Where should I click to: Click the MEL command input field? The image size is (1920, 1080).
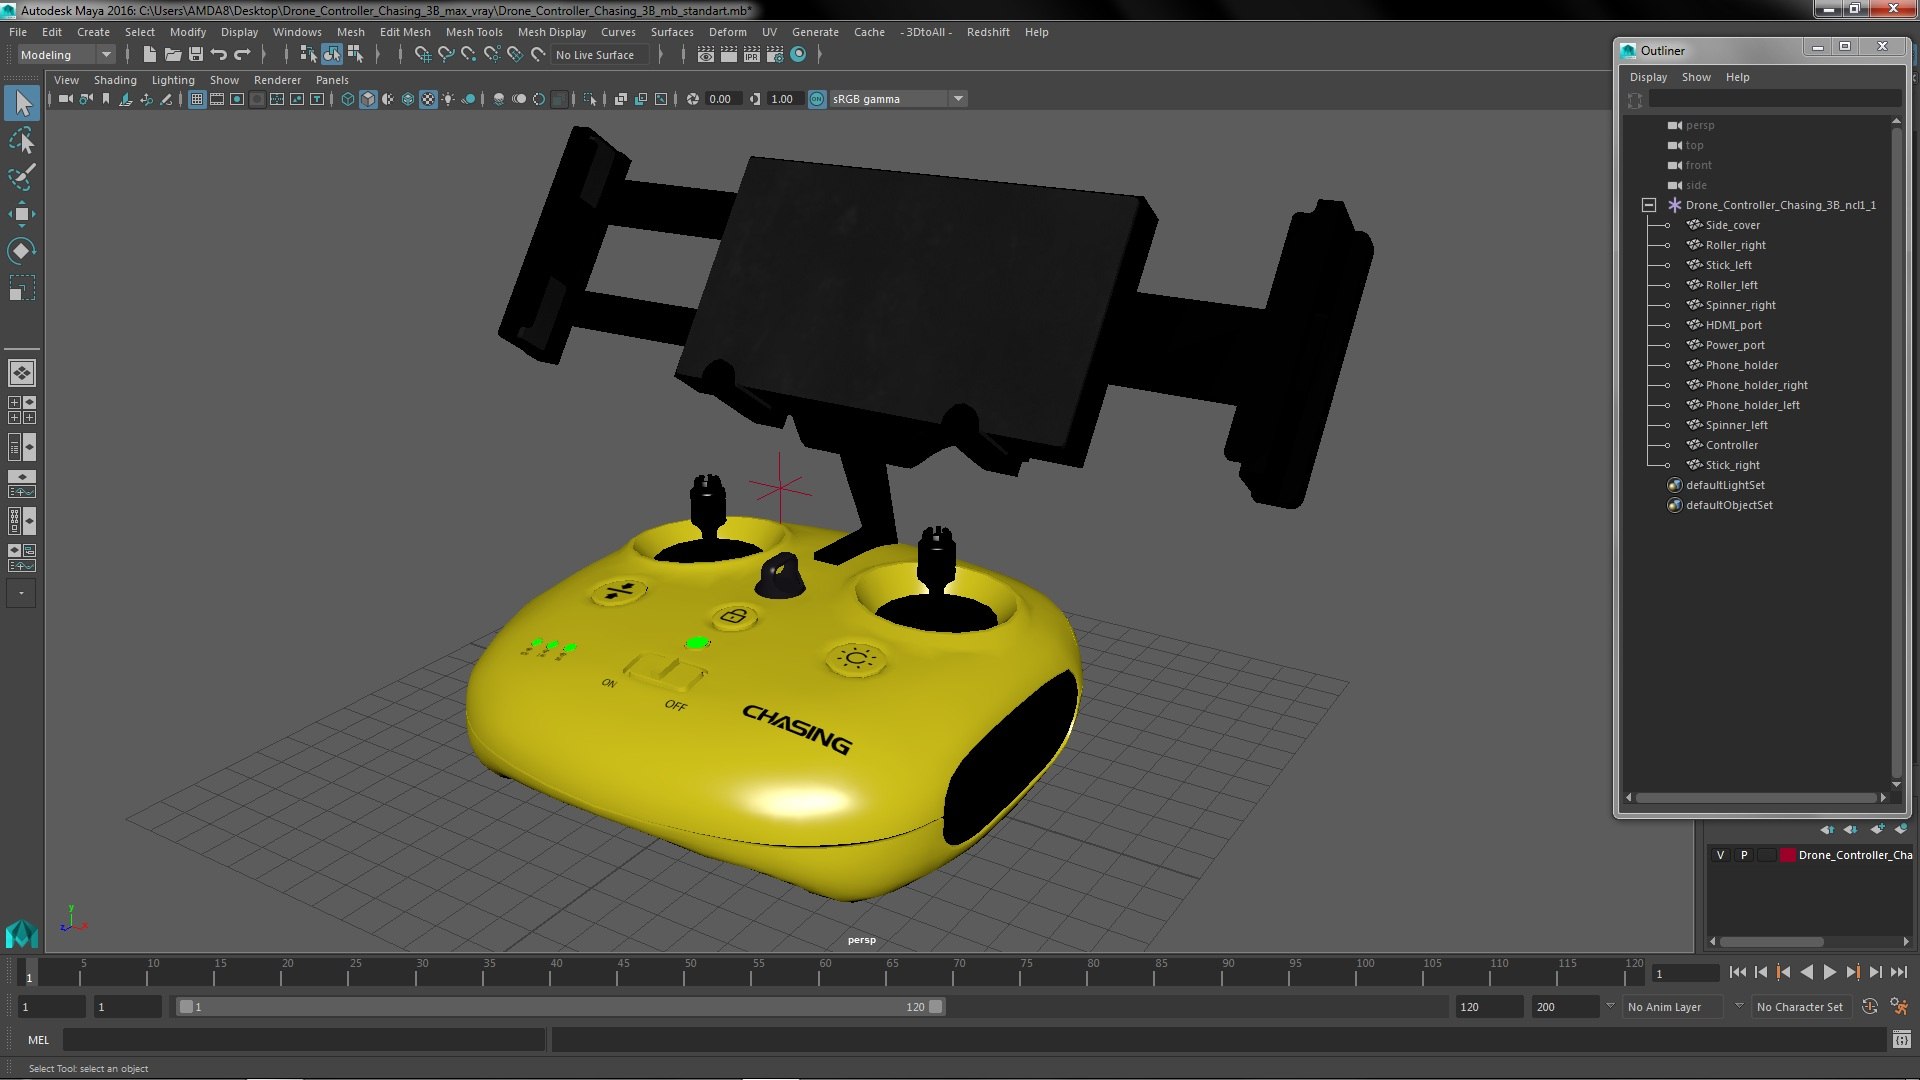[304, 1040]
